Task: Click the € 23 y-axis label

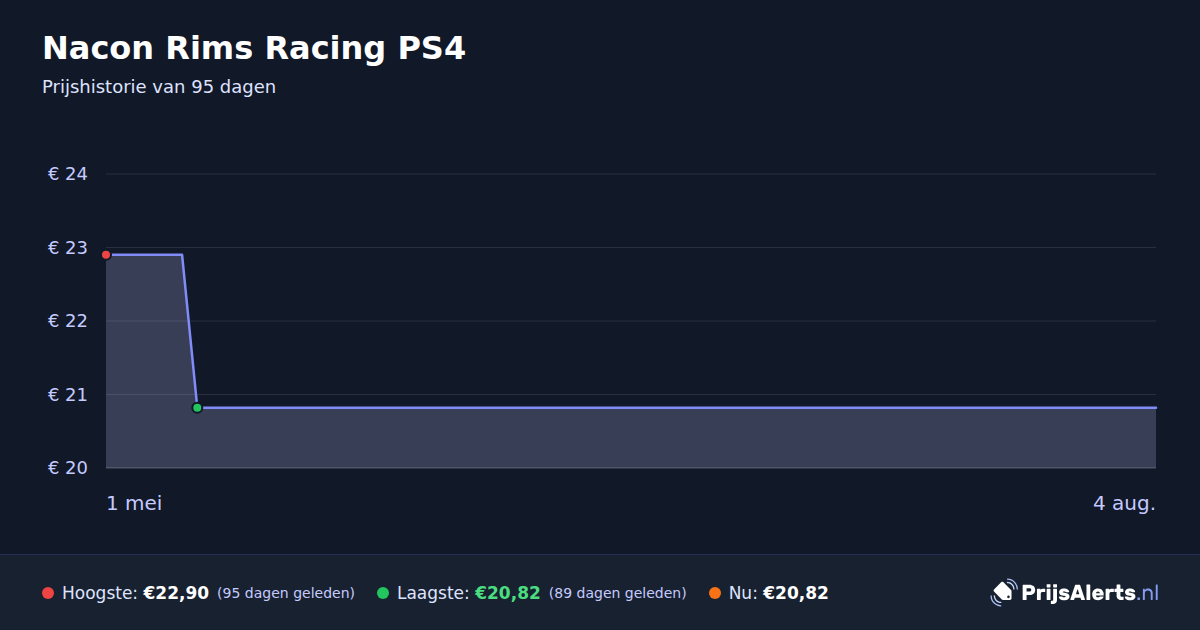Action: (x=68, y=248)
